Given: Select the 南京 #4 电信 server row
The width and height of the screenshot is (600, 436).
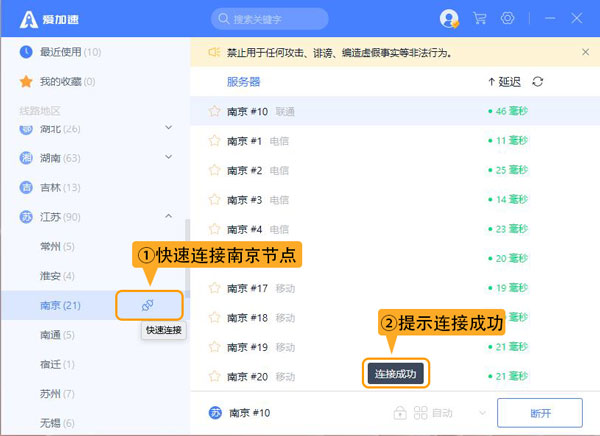Looking at the screenshot, I should pyautogui.click(x=395, y=229).
